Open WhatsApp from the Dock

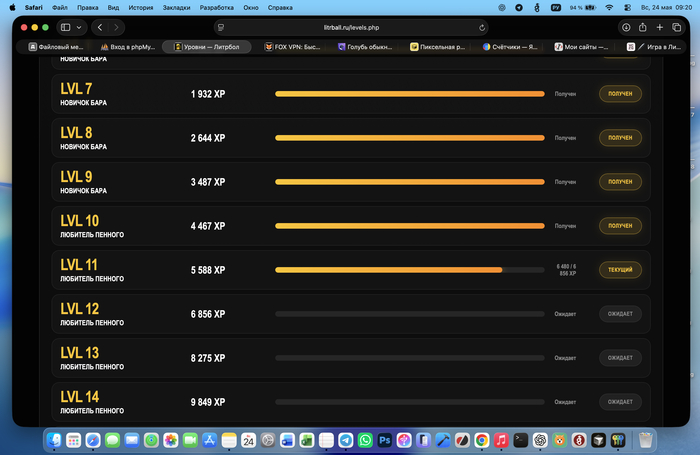pyautogui.click(x=365, y=440)
